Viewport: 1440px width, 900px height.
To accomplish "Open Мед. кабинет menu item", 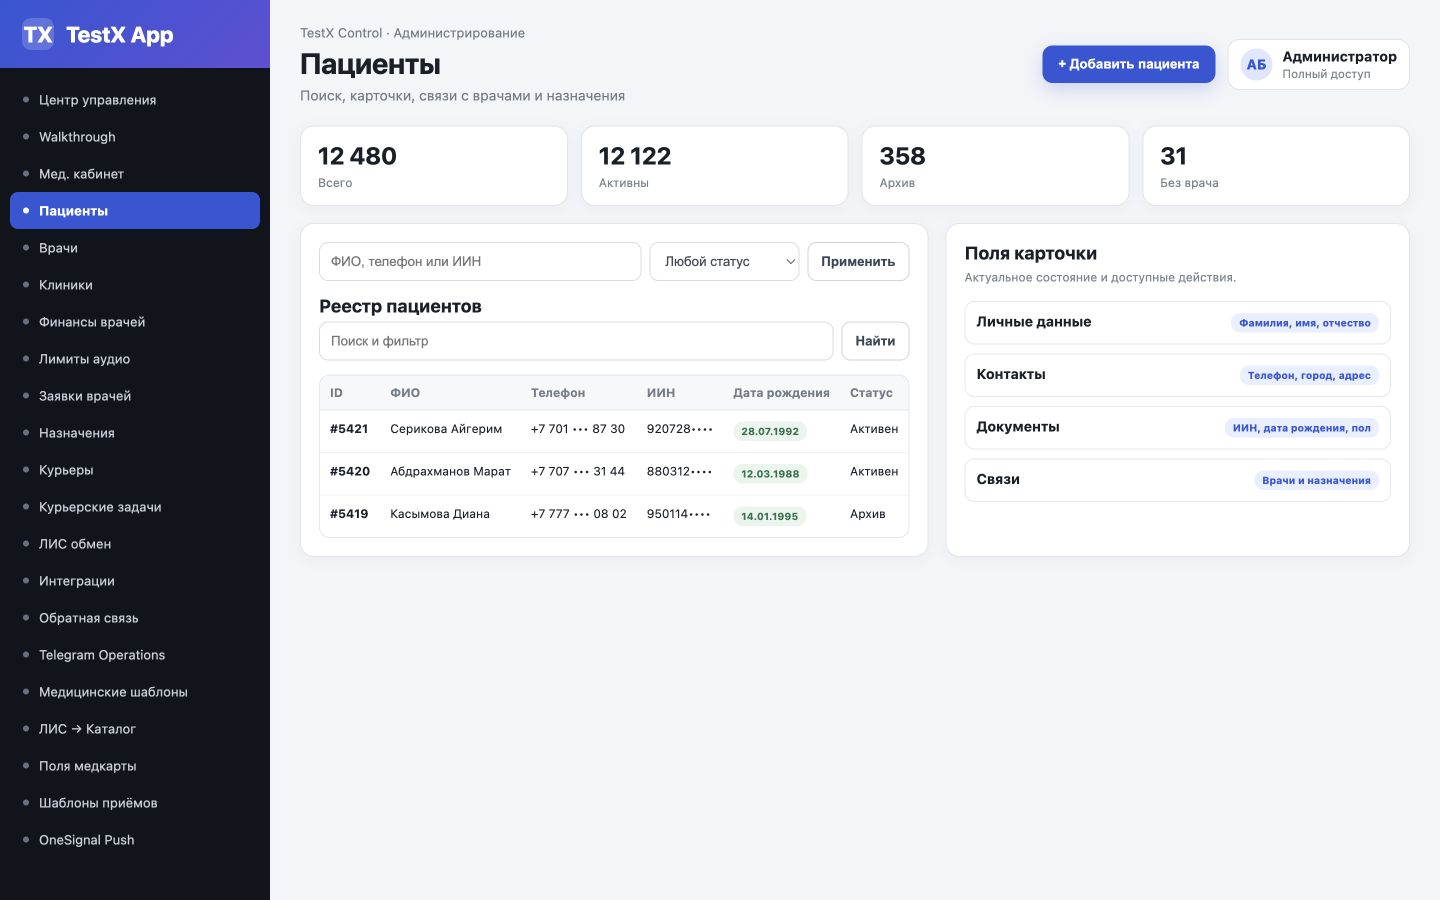I will click(x=135, y=174).
